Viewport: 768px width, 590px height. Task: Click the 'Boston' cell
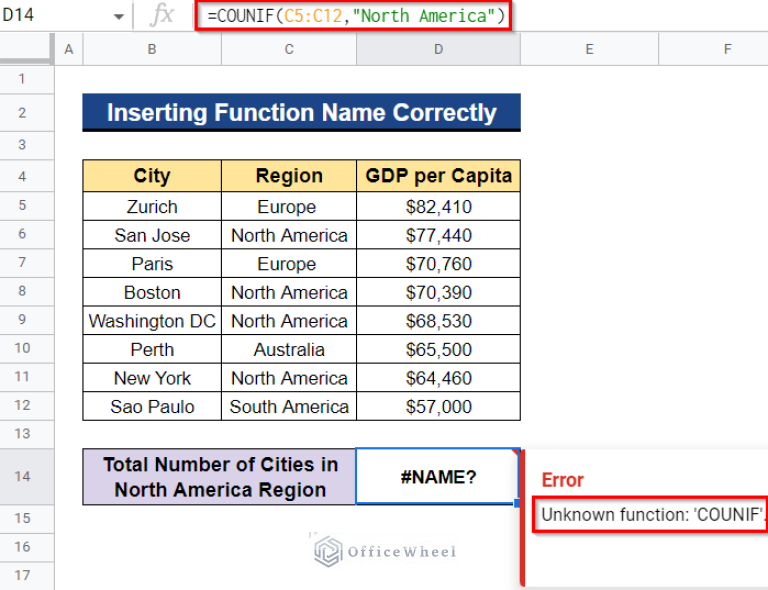click(152, 292)
